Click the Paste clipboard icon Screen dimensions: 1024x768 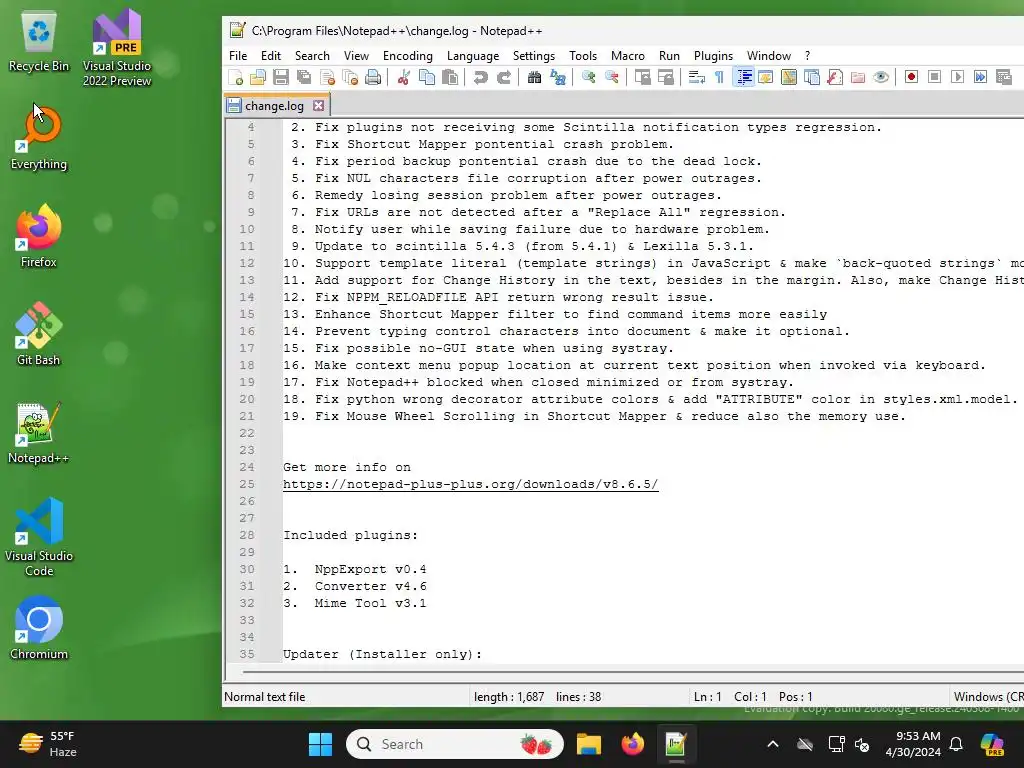coord(450,78)
